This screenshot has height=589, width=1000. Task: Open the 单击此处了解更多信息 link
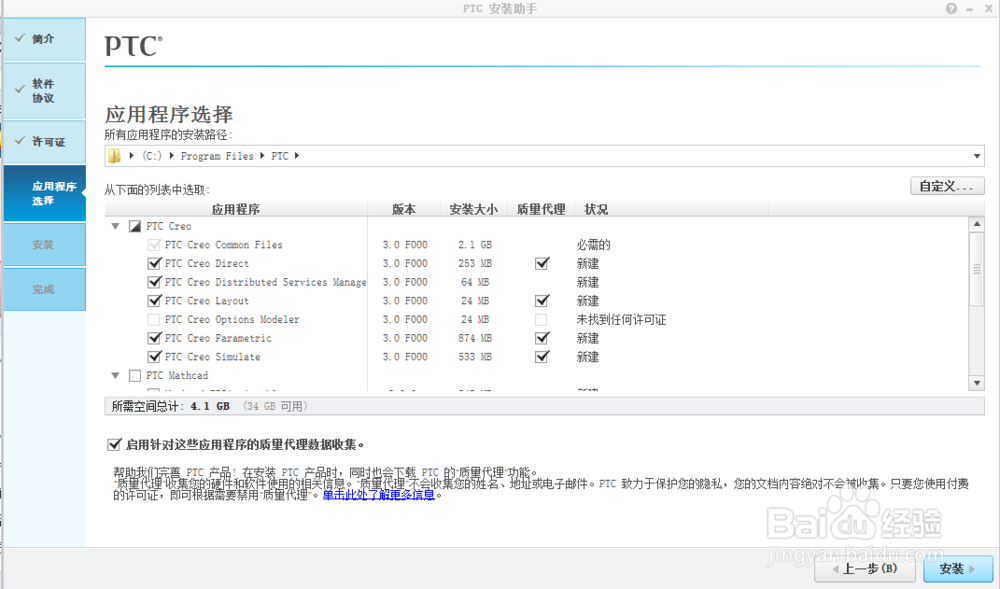point(379,494)
